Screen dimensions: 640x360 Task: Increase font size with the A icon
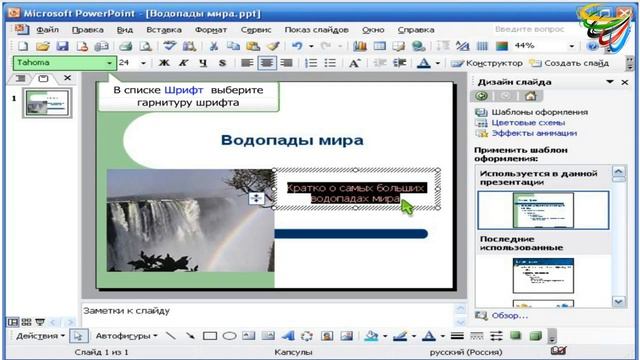point(354,63)
